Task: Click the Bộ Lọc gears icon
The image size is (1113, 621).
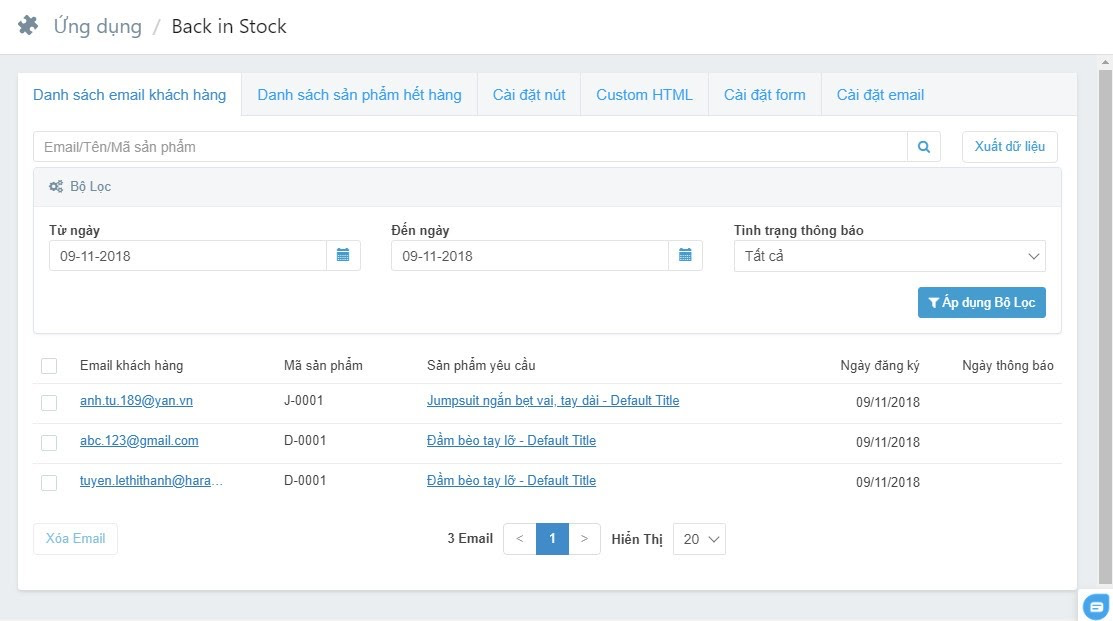Action: point(56,187)
